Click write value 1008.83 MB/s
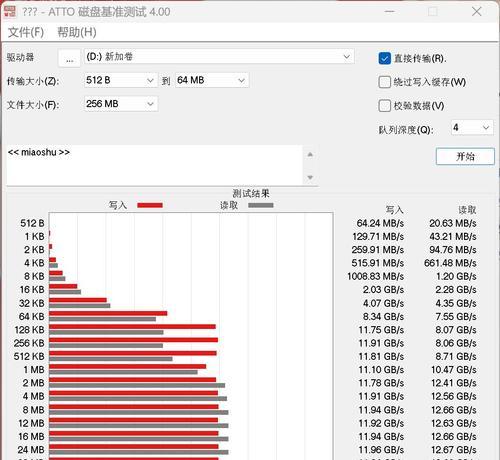The image size is (500, 460). click(376, 276)
